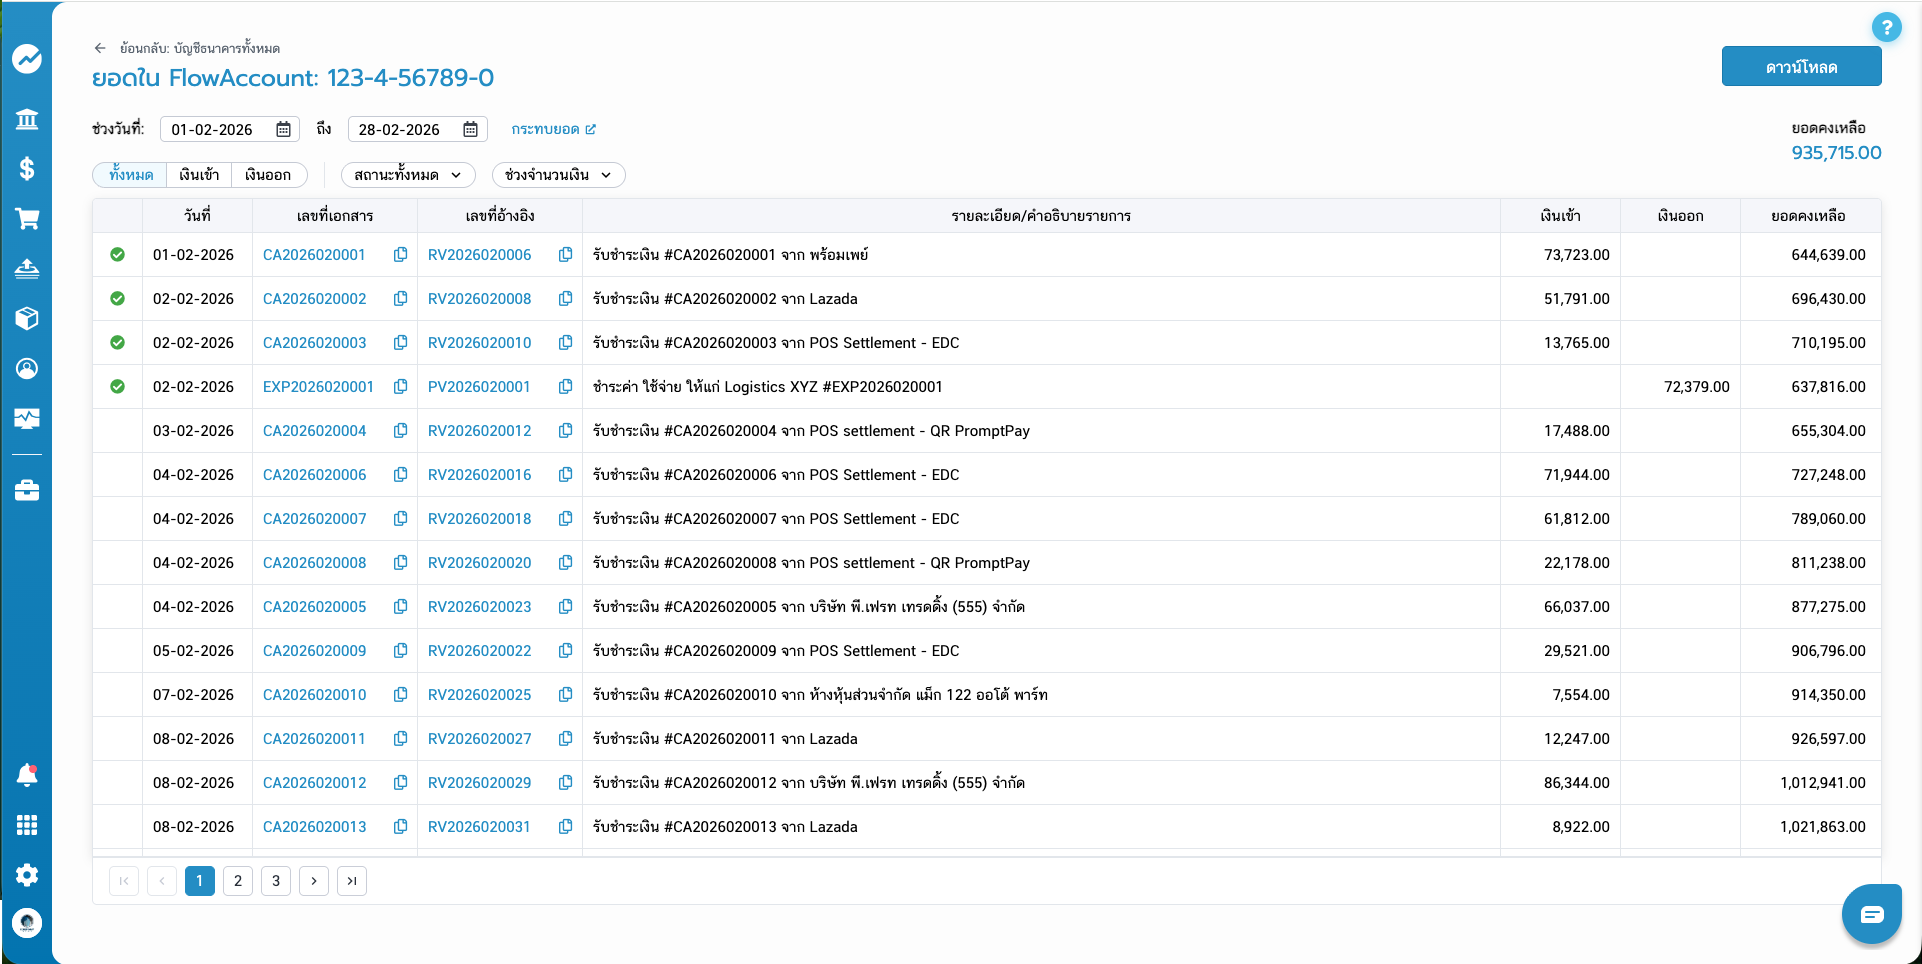Open the live chat bubble

[x=1871, y=913]
